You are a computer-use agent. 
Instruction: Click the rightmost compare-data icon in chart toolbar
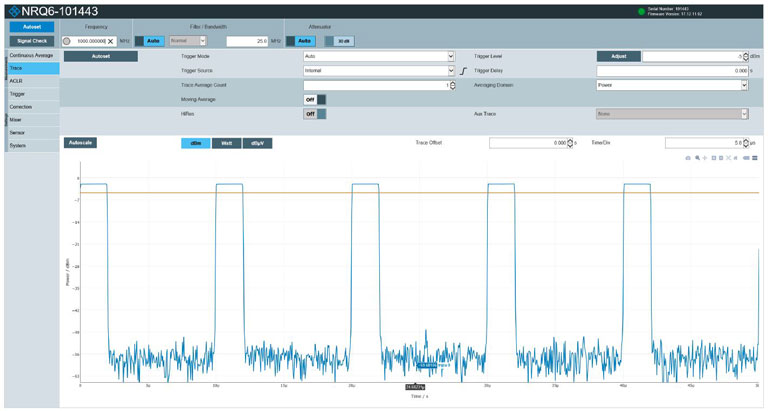[755, 158]
